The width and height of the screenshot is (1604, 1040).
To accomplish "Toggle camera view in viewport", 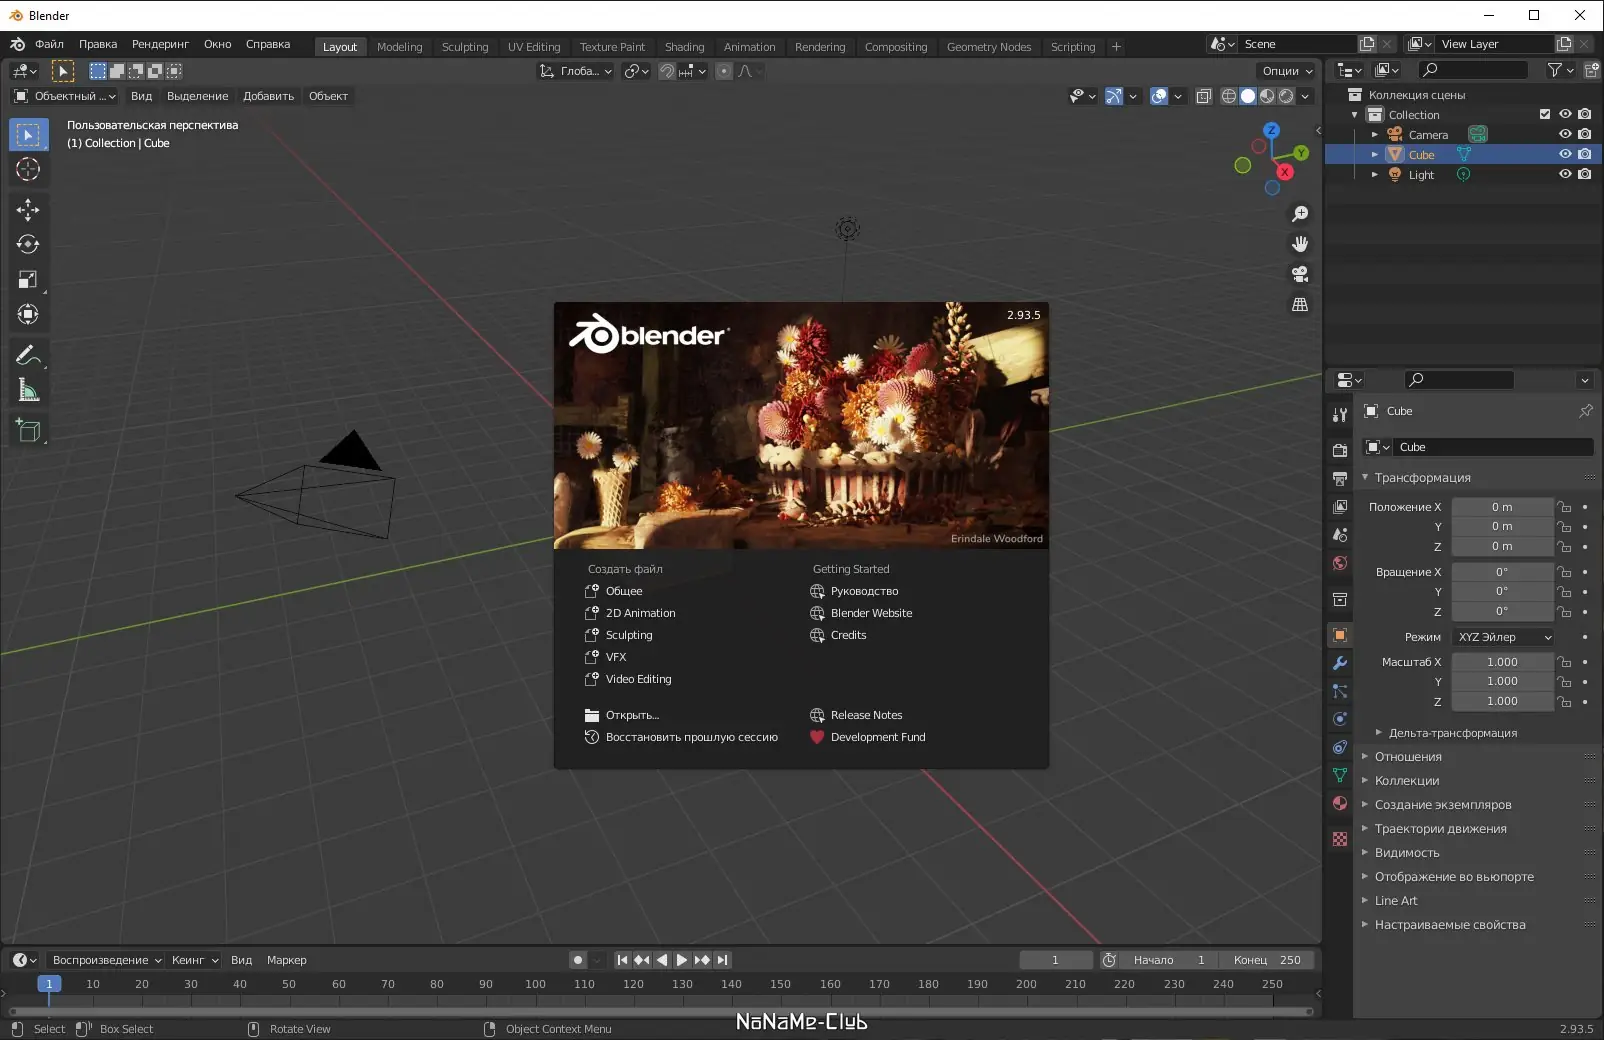I will 1300,274.
